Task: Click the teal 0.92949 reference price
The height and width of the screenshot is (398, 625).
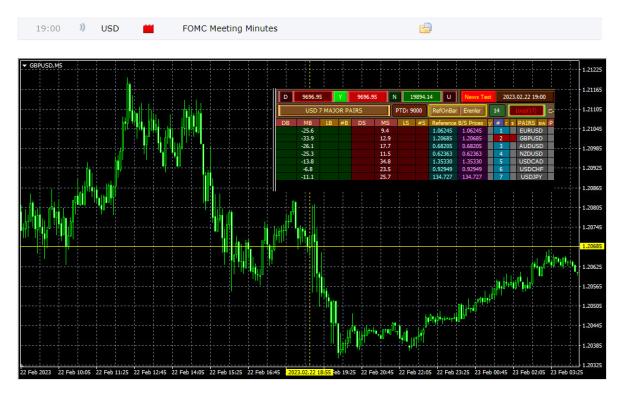Action: [x=442, y=169]
